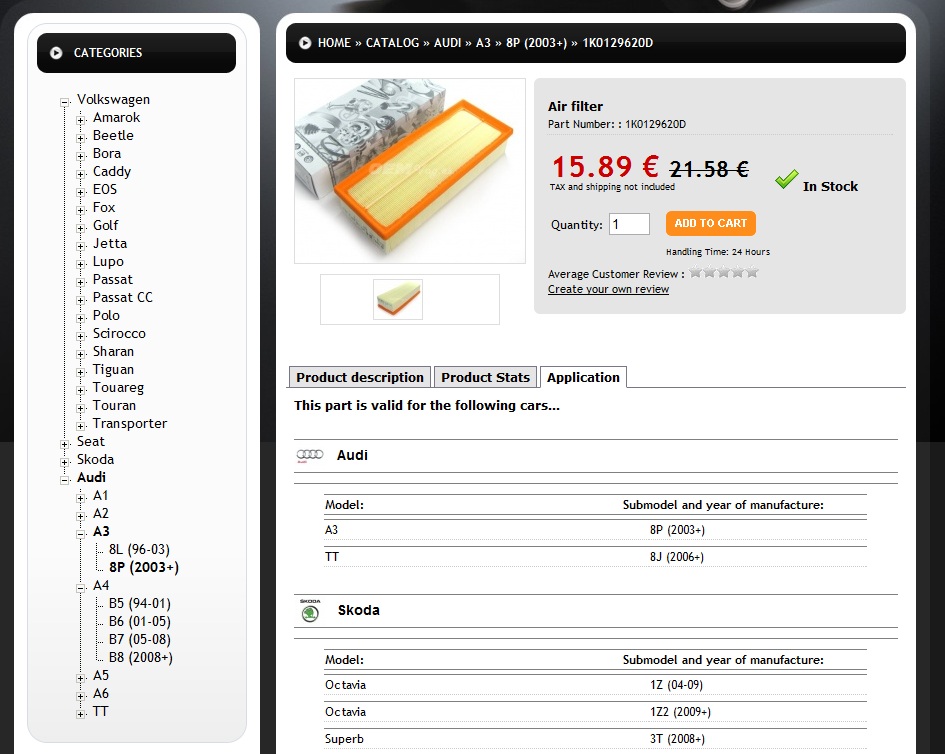This screenshot has width=945, height=754.
Task: Open the Touareg category
Action: [x=118, y=388]
